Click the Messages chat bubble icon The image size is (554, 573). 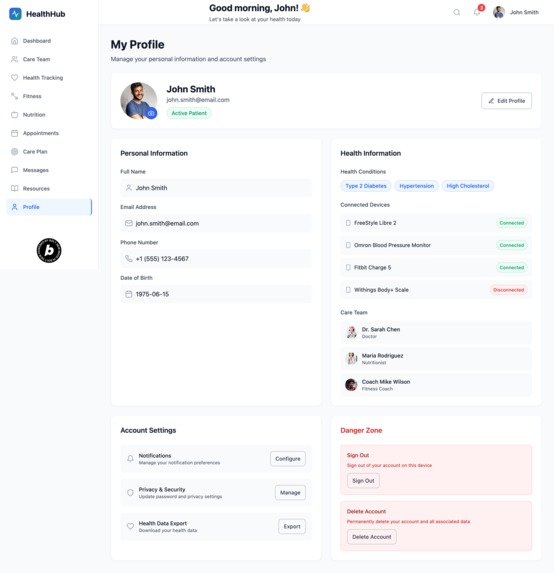(x=15, y=170)
